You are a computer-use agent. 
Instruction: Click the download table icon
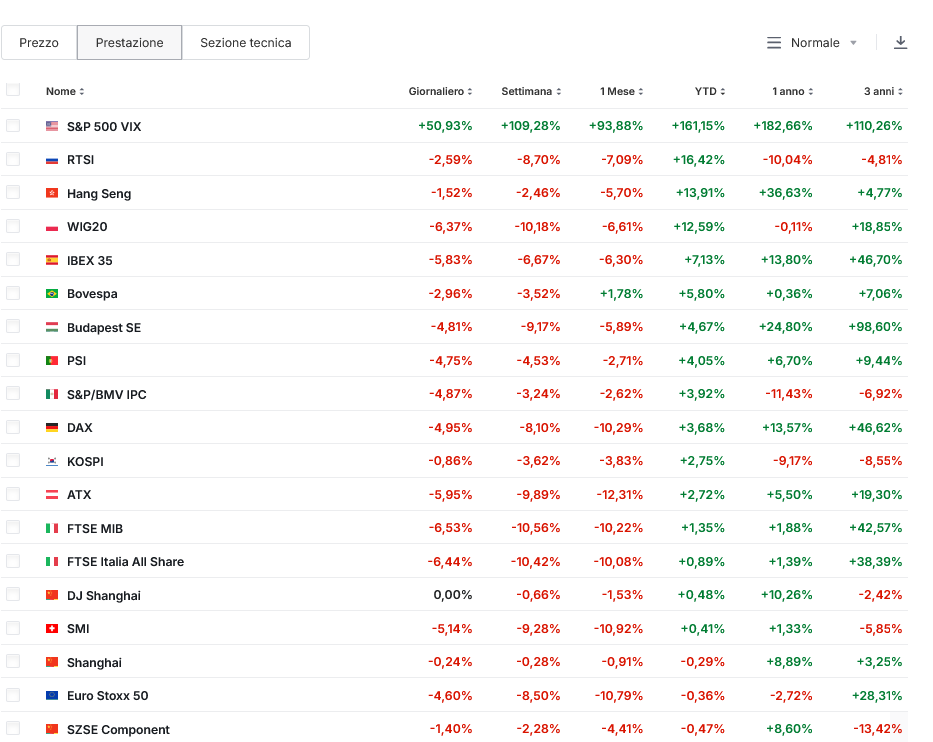[900, 43]
